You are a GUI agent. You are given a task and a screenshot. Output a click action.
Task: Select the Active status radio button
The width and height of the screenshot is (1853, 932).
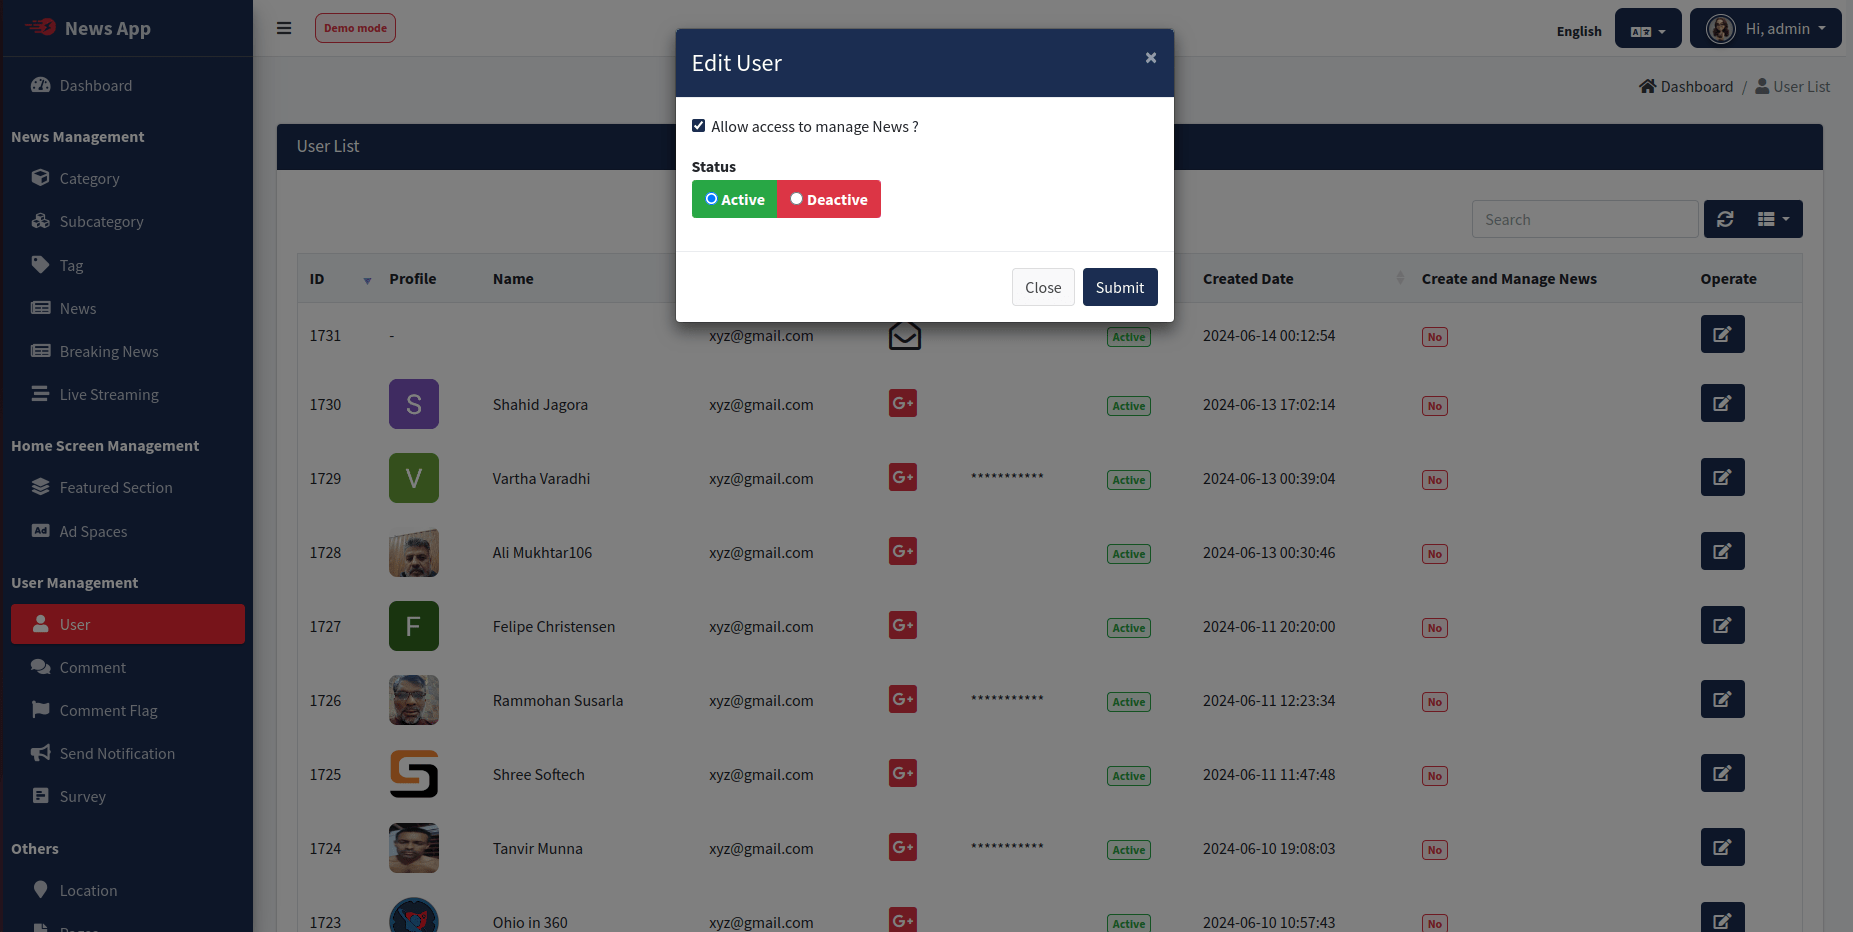pos(711,199)
